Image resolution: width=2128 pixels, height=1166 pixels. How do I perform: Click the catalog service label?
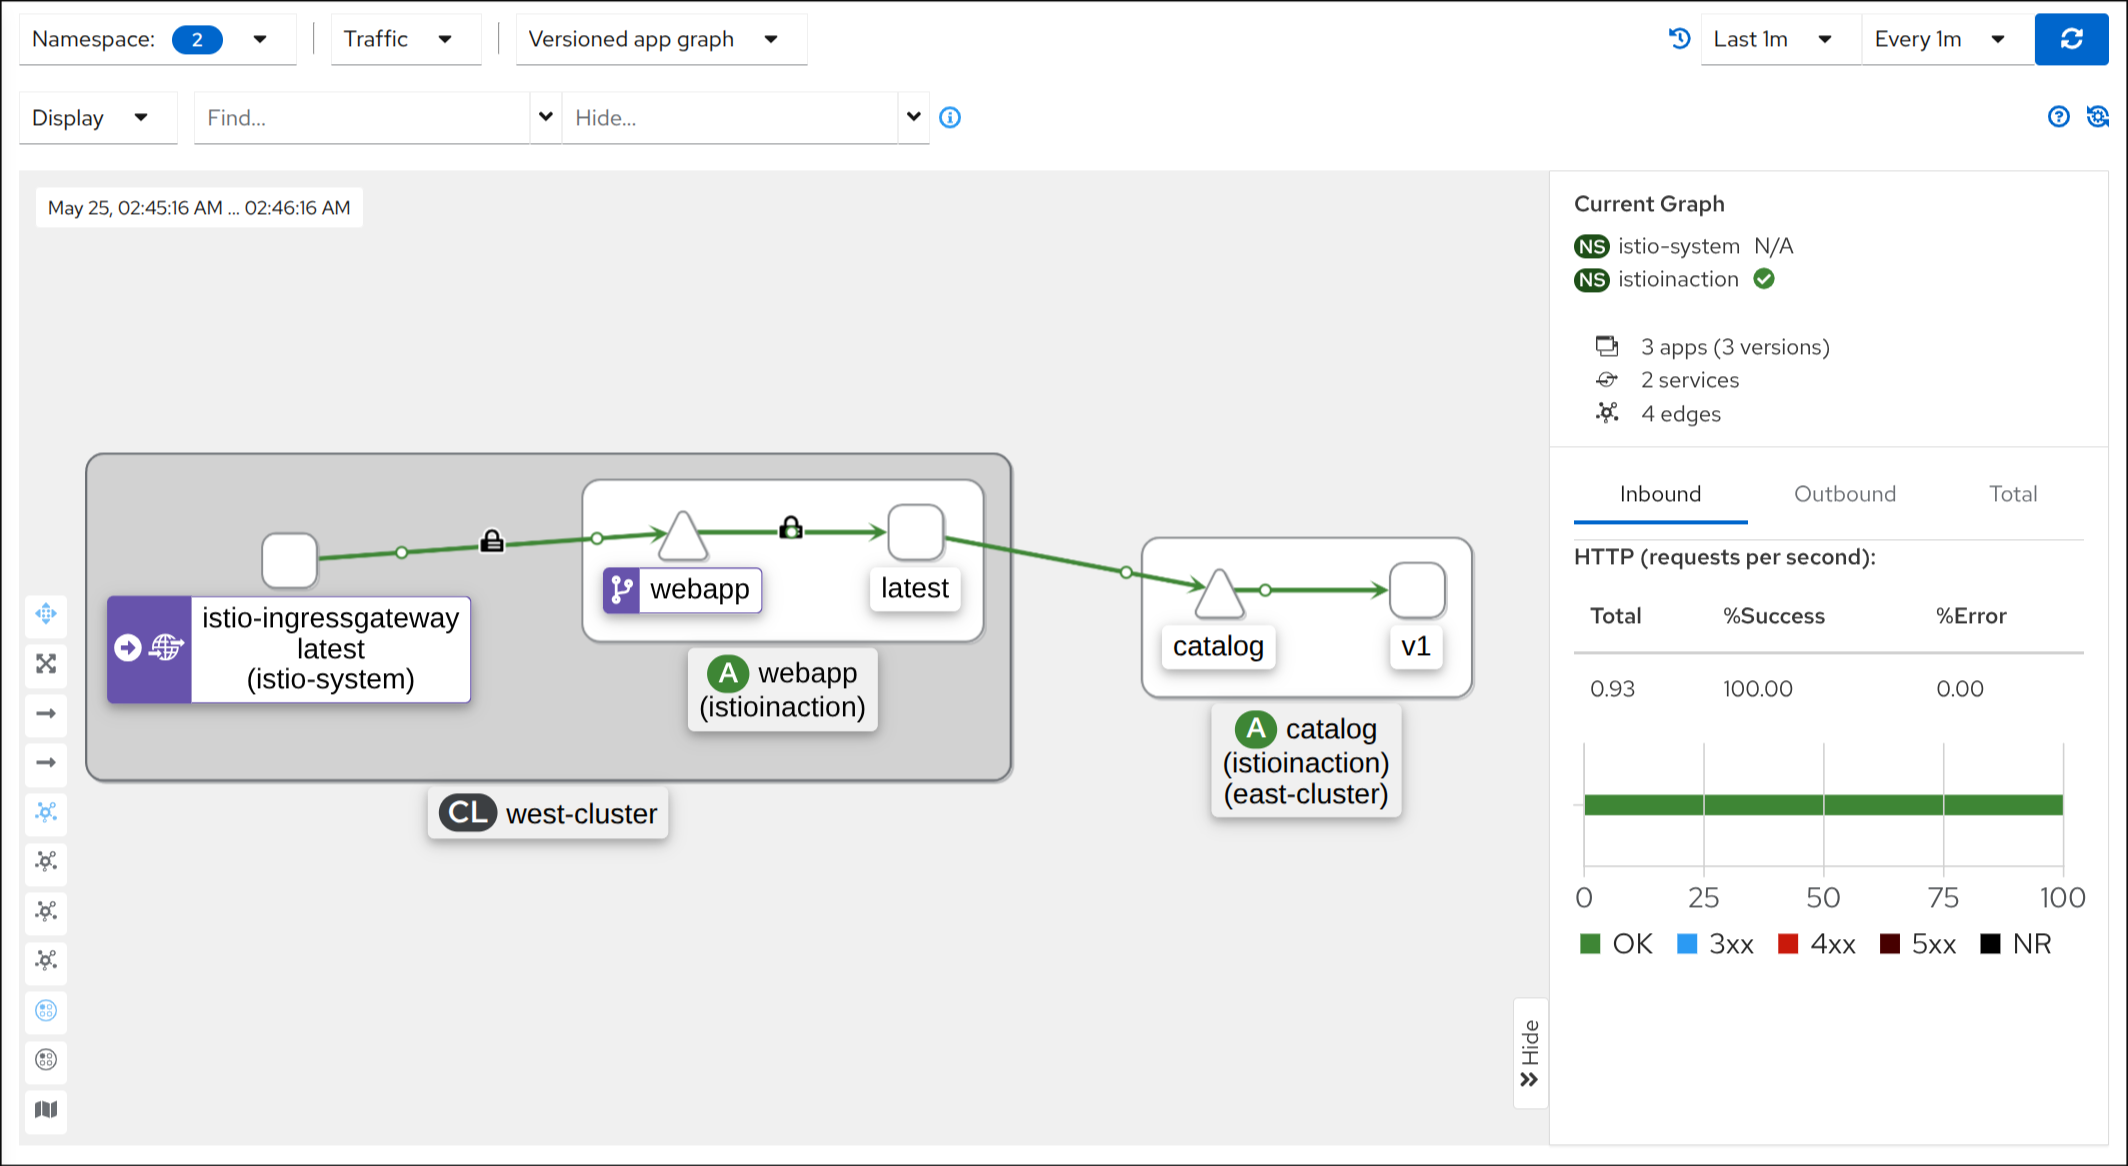(x=1218, y=646)
